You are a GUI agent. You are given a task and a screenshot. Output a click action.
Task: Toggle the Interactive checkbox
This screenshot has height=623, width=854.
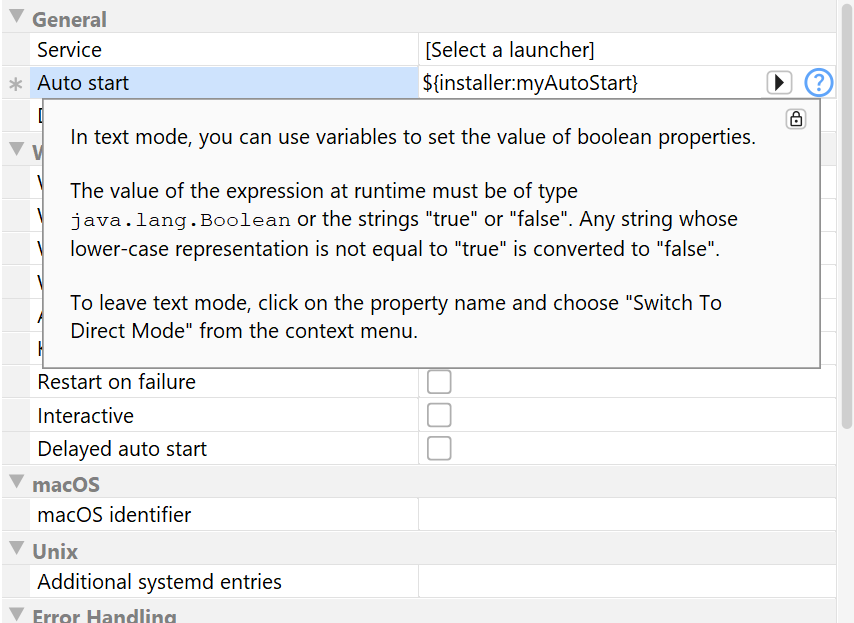click(439, 415)
